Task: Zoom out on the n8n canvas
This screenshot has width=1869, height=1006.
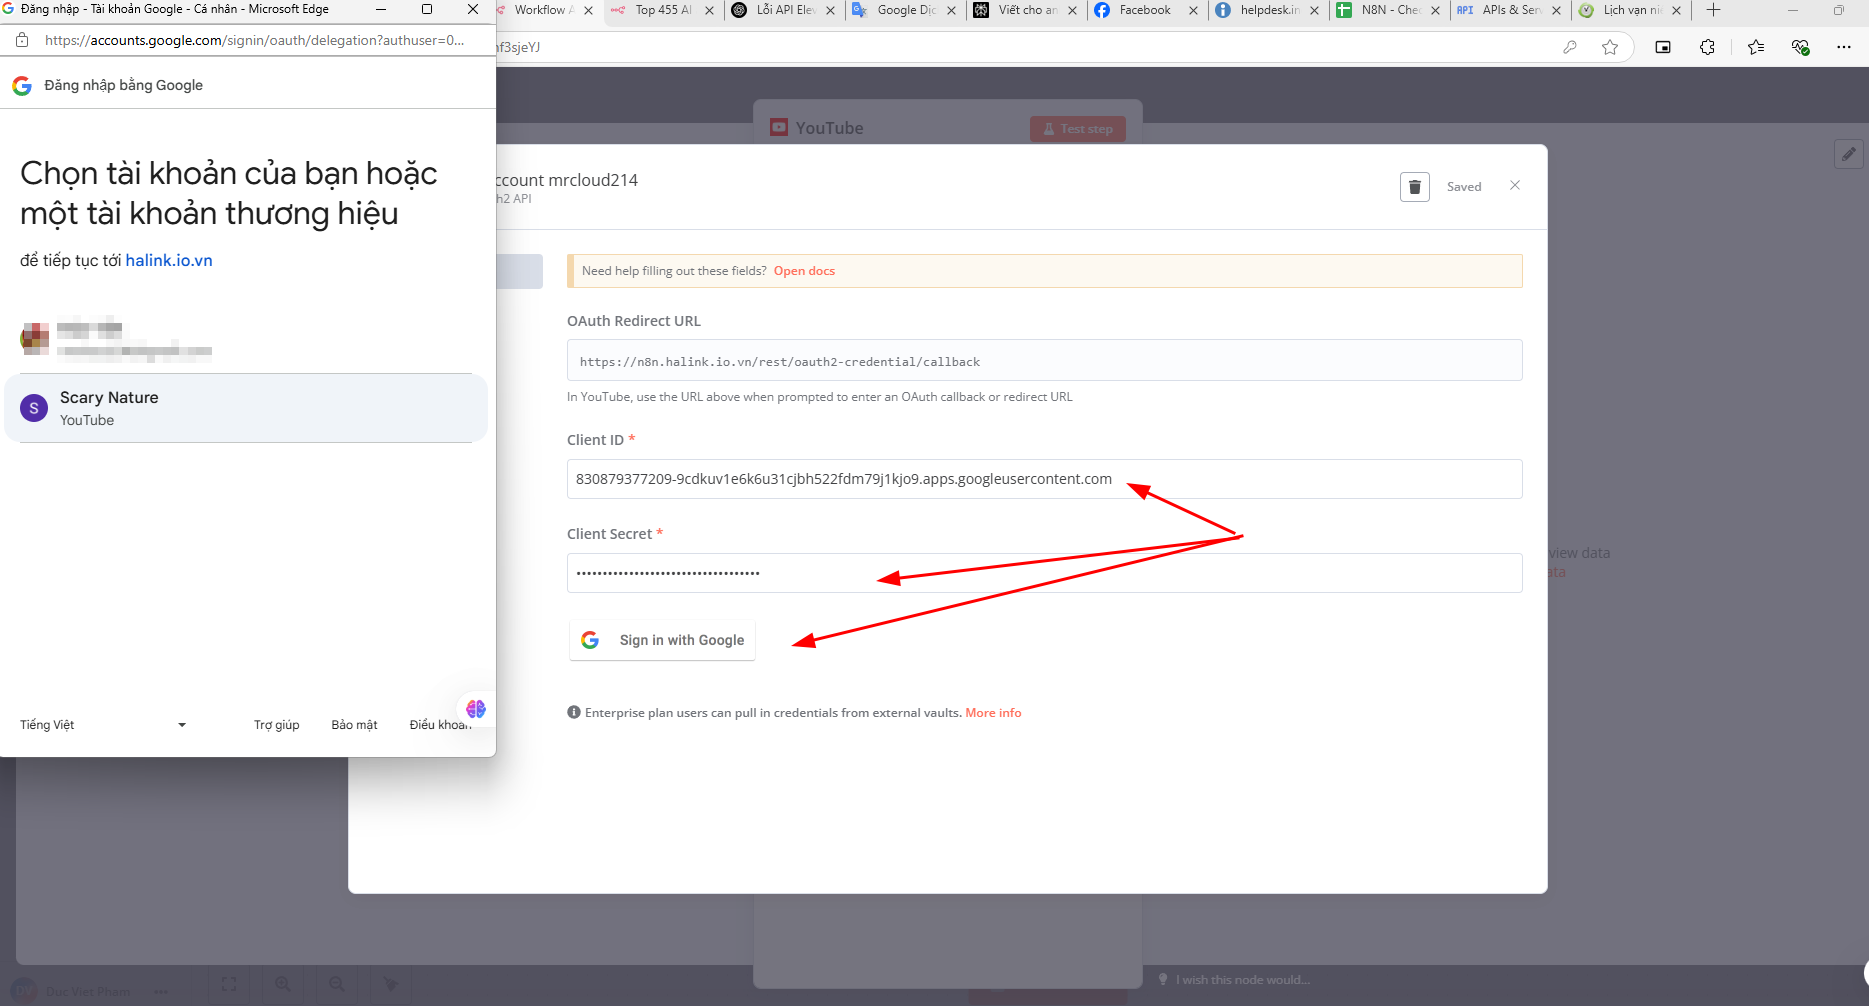Action: [337, 984]
